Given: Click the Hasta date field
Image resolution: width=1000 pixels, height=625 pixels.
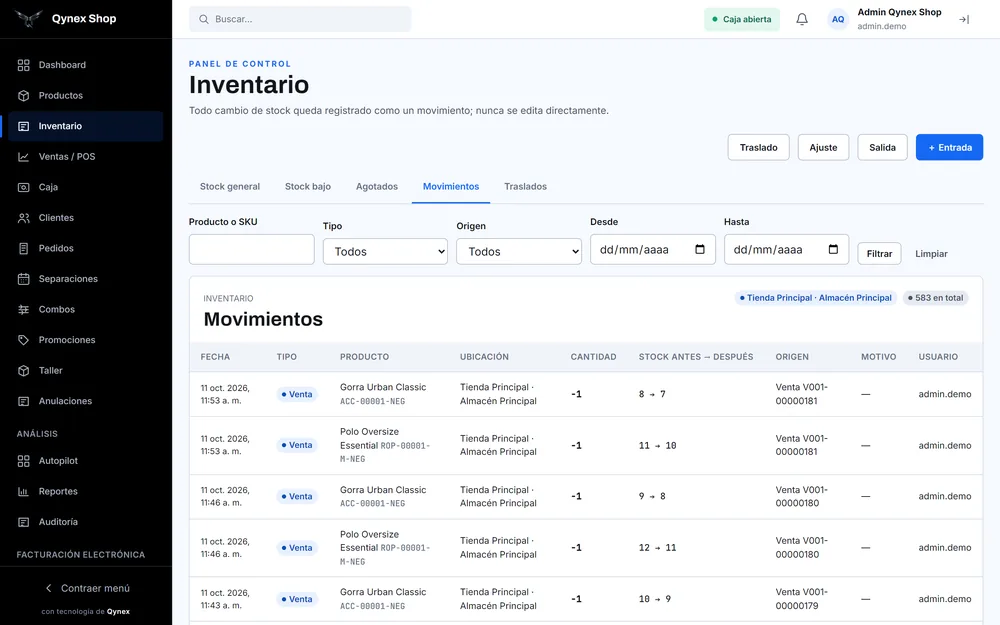Looking at the screenshot, I should (786, 249).
